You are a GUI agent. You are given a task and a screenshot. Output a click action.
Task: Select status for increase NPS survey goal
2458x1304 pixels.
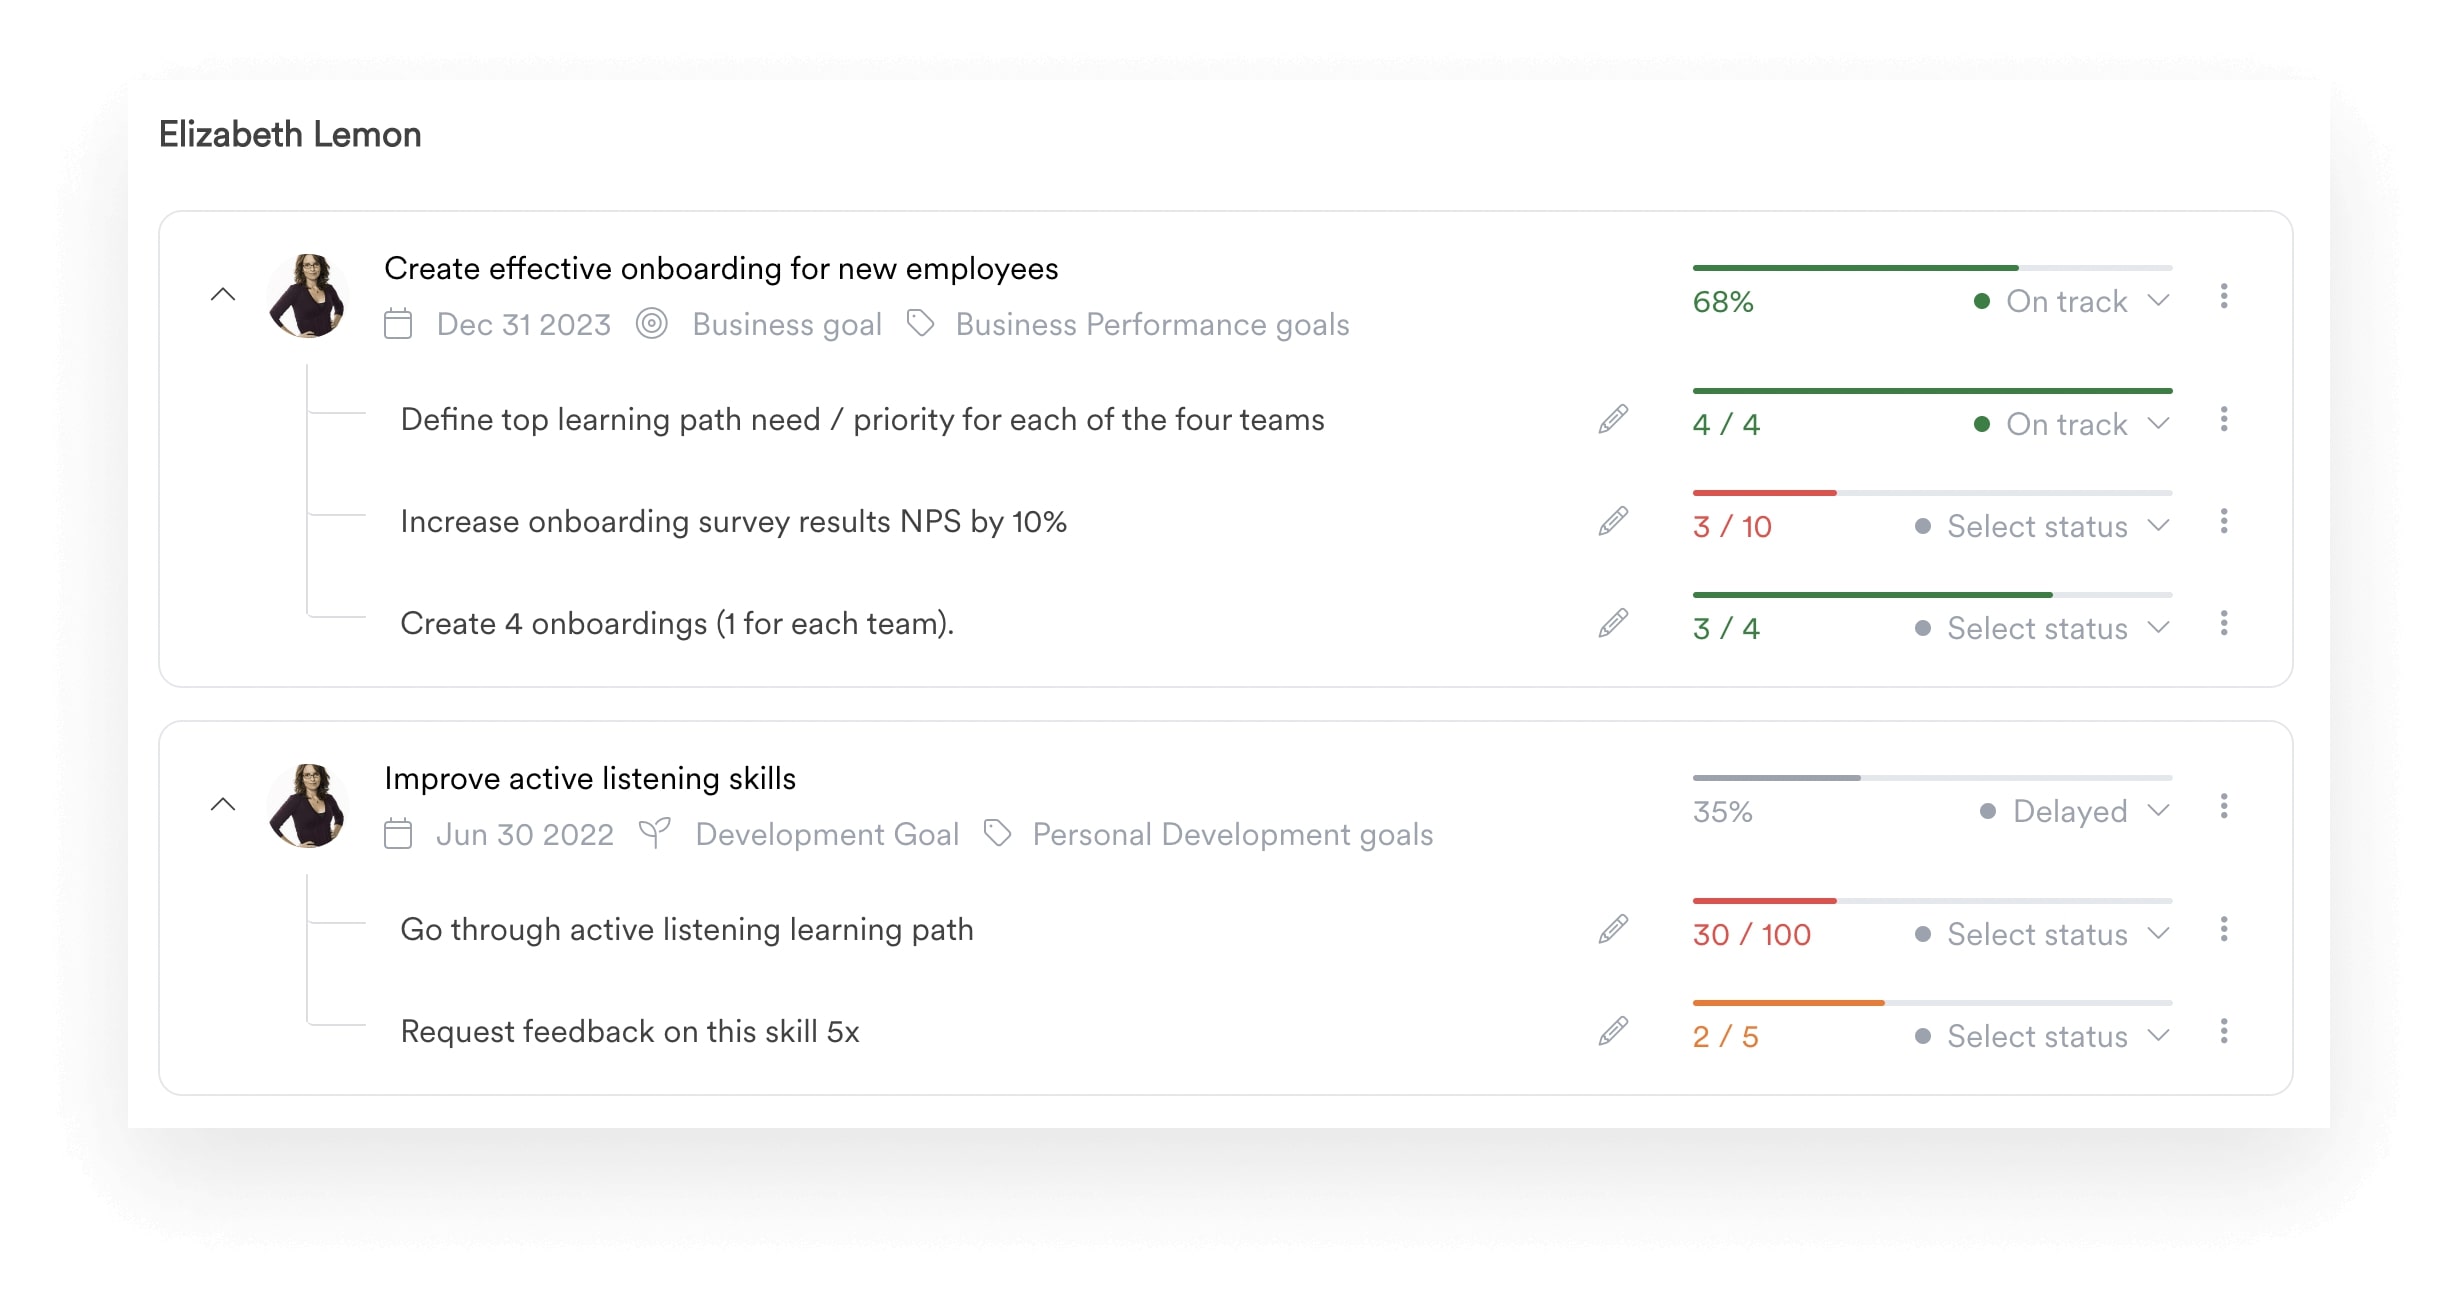(x=2039, y=524)
